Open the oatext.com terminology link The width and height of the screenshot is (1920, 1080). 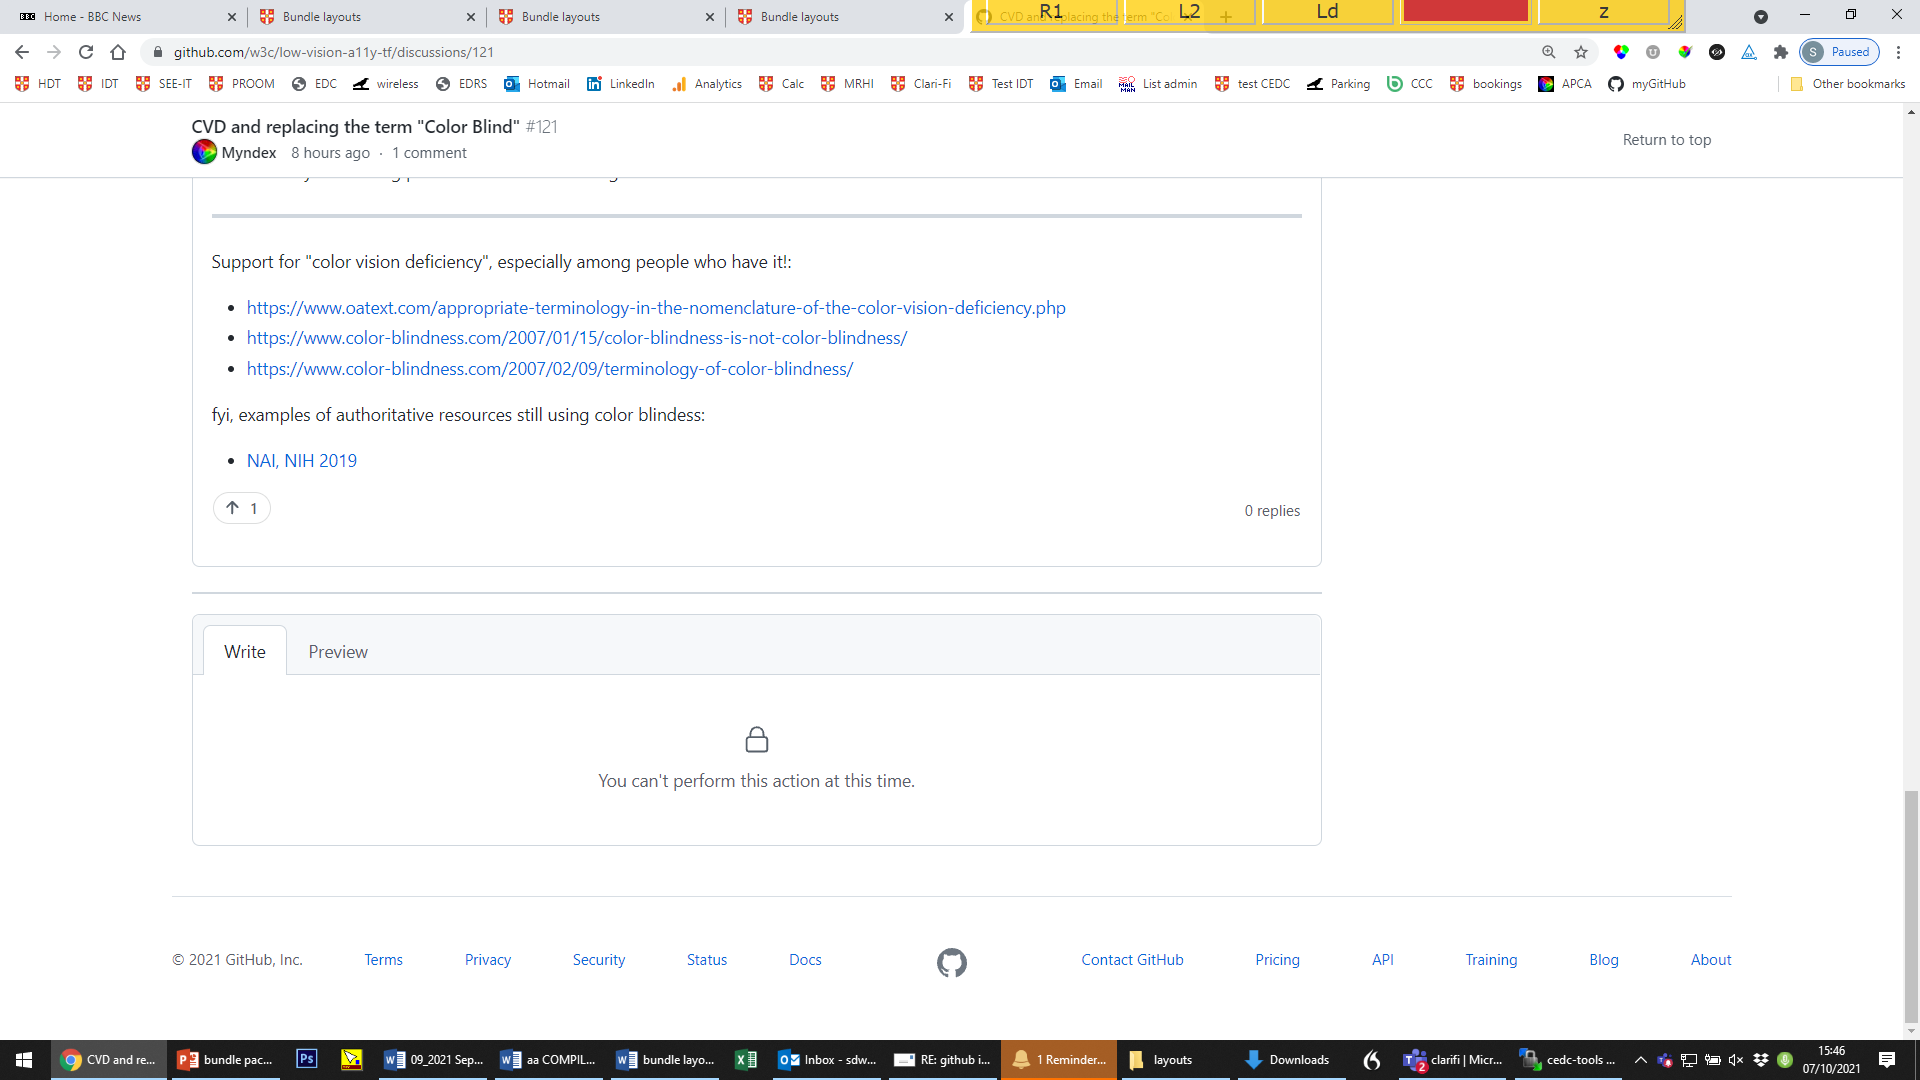tap(656, 308)
